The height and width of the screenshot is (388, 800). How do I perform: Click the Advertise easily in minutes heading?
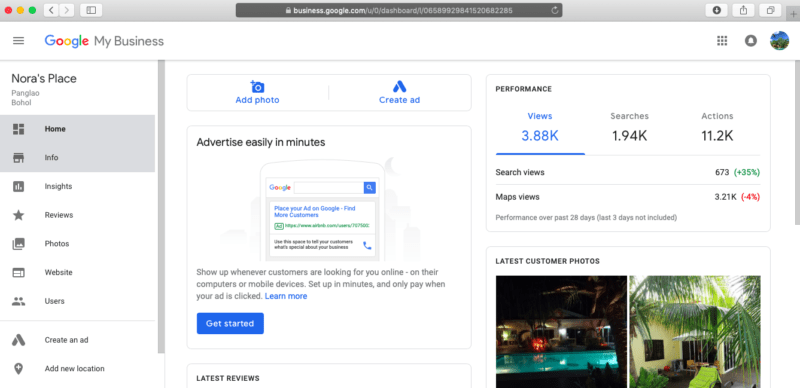(261, 142)
